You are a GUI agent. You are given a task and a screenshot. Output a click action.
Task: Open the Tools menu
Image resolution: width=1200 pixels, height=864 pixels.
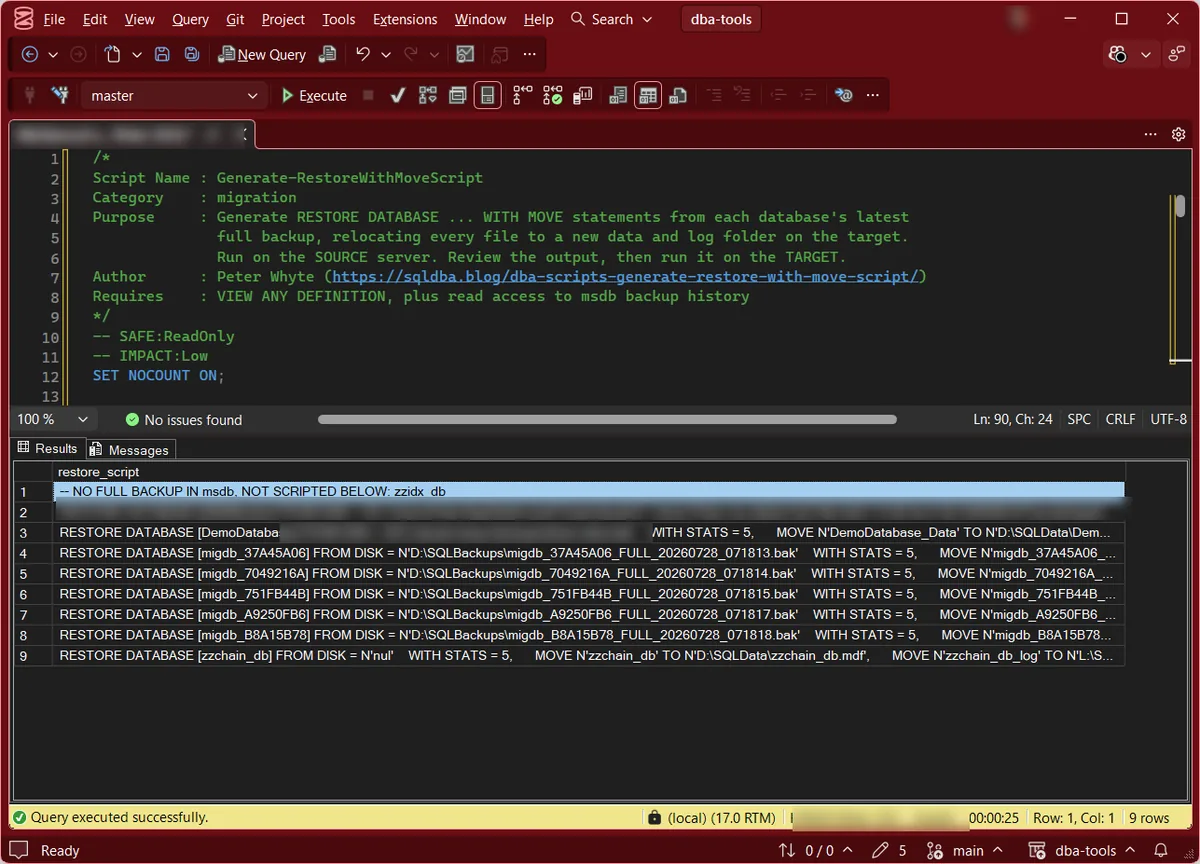(339, 19)
